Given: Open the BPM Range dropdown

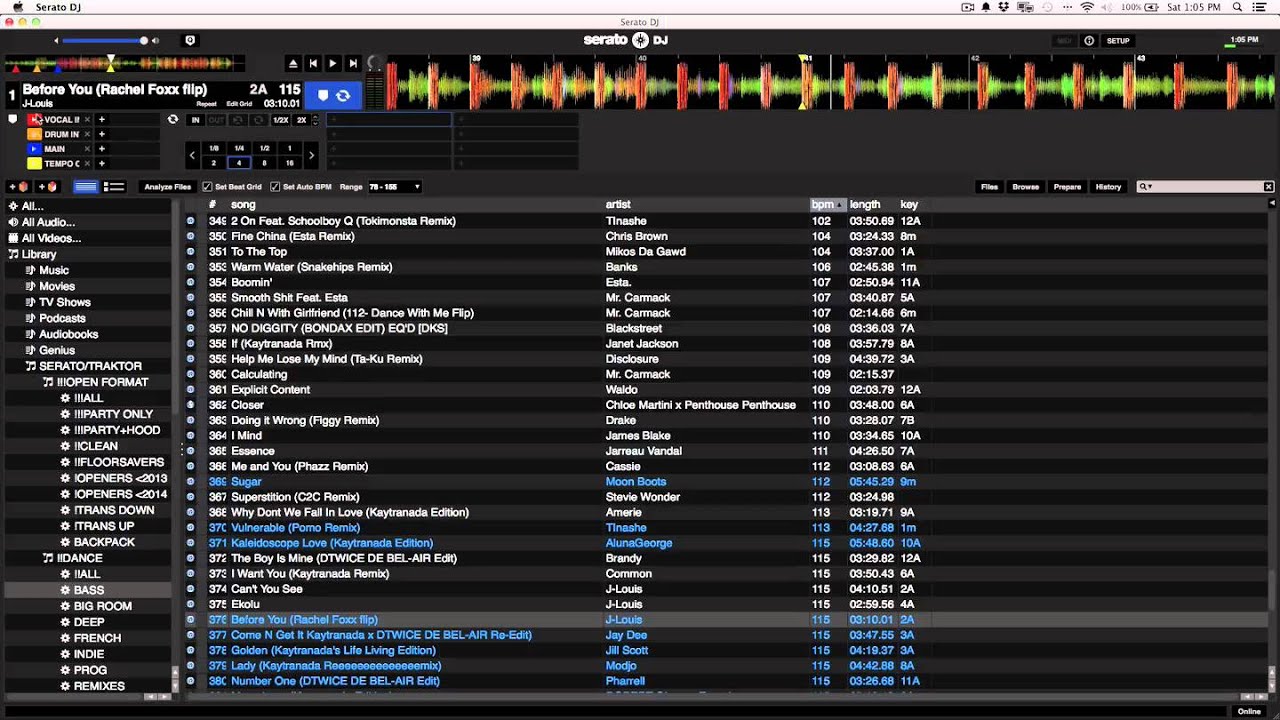Looking at the screenshot, I should 394,187.
